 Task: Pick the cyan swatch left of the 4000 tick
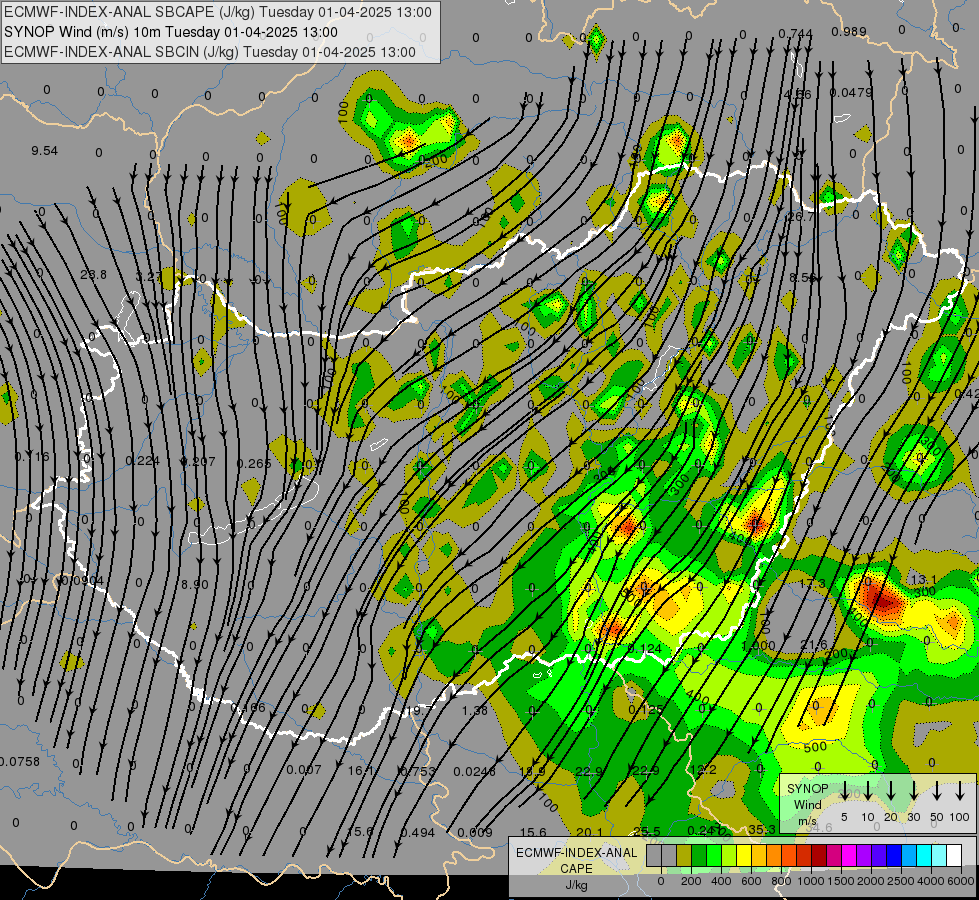pos(924,856)
